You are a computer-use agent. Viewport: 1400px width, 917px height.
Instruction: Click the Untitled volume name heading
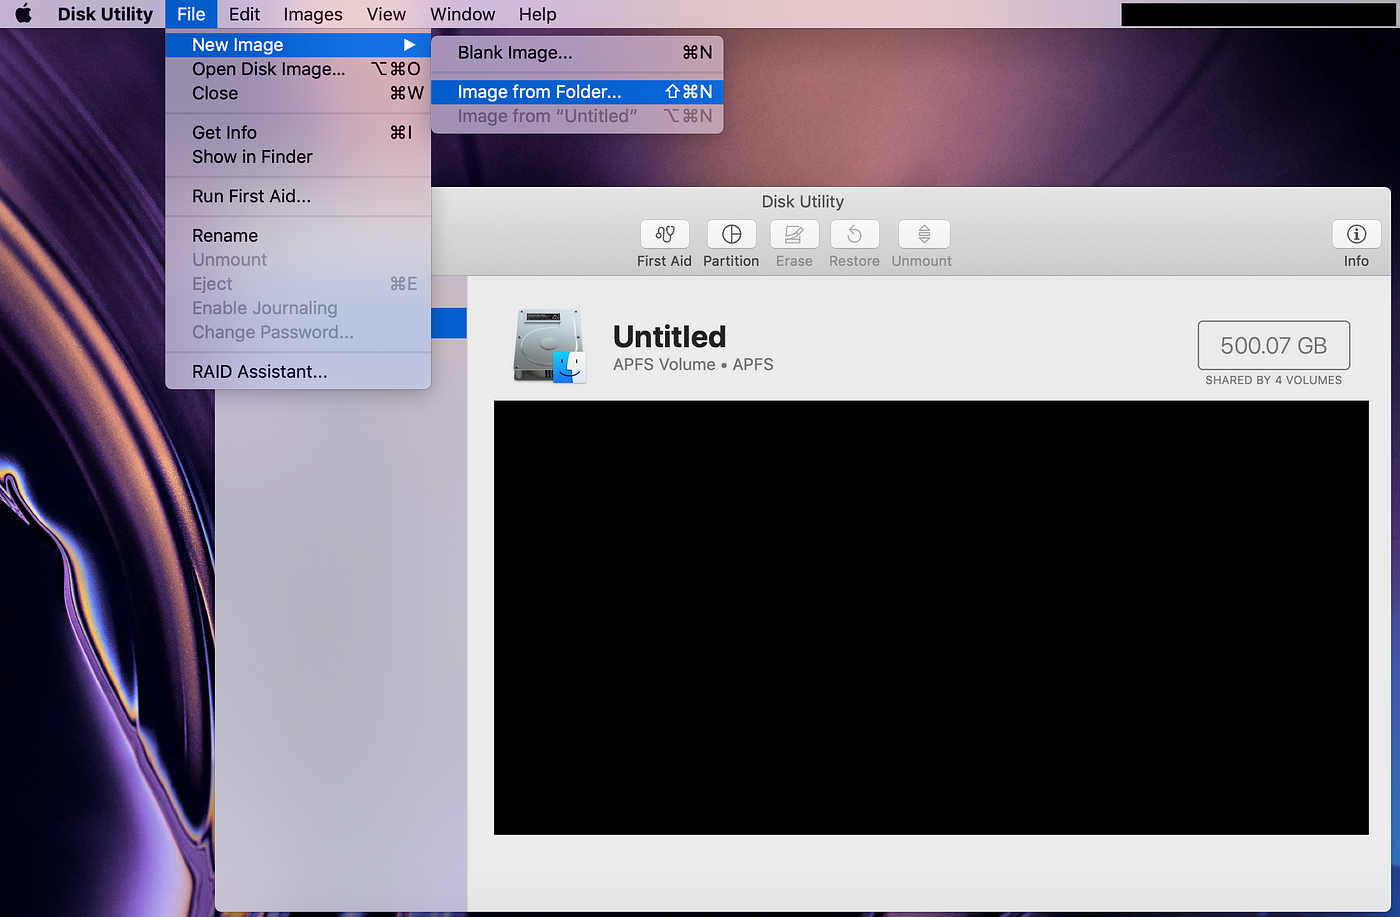669,336
